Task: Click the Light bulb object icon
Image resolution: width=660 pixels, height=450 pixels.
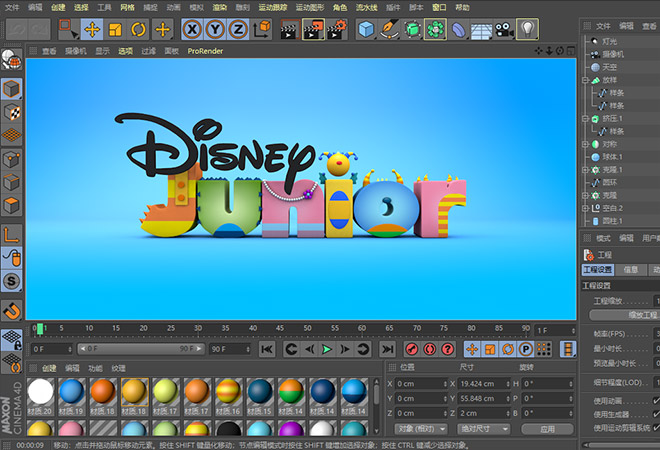Action: (527, 29)
